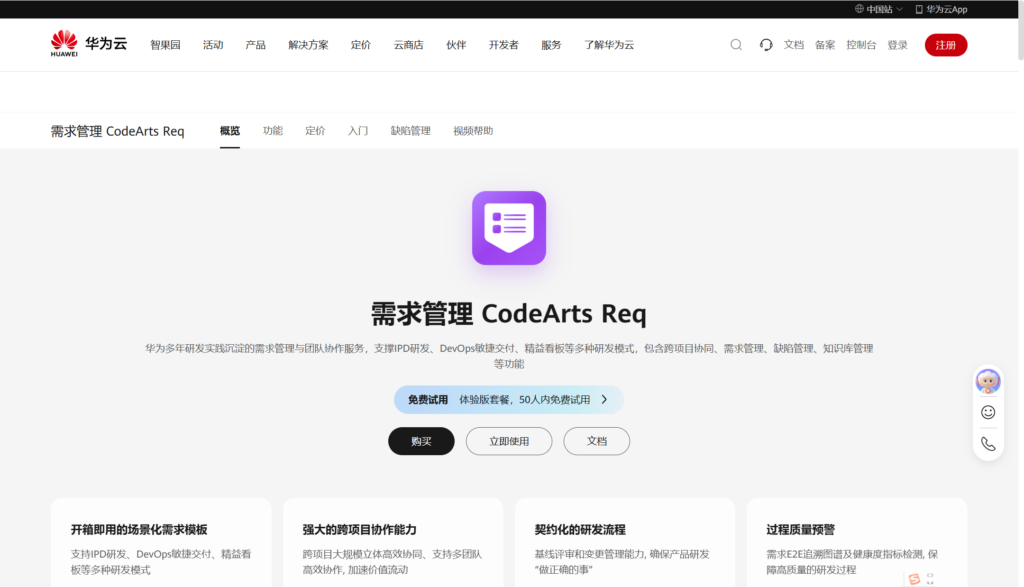Switch to the 入门 tab

358,131
